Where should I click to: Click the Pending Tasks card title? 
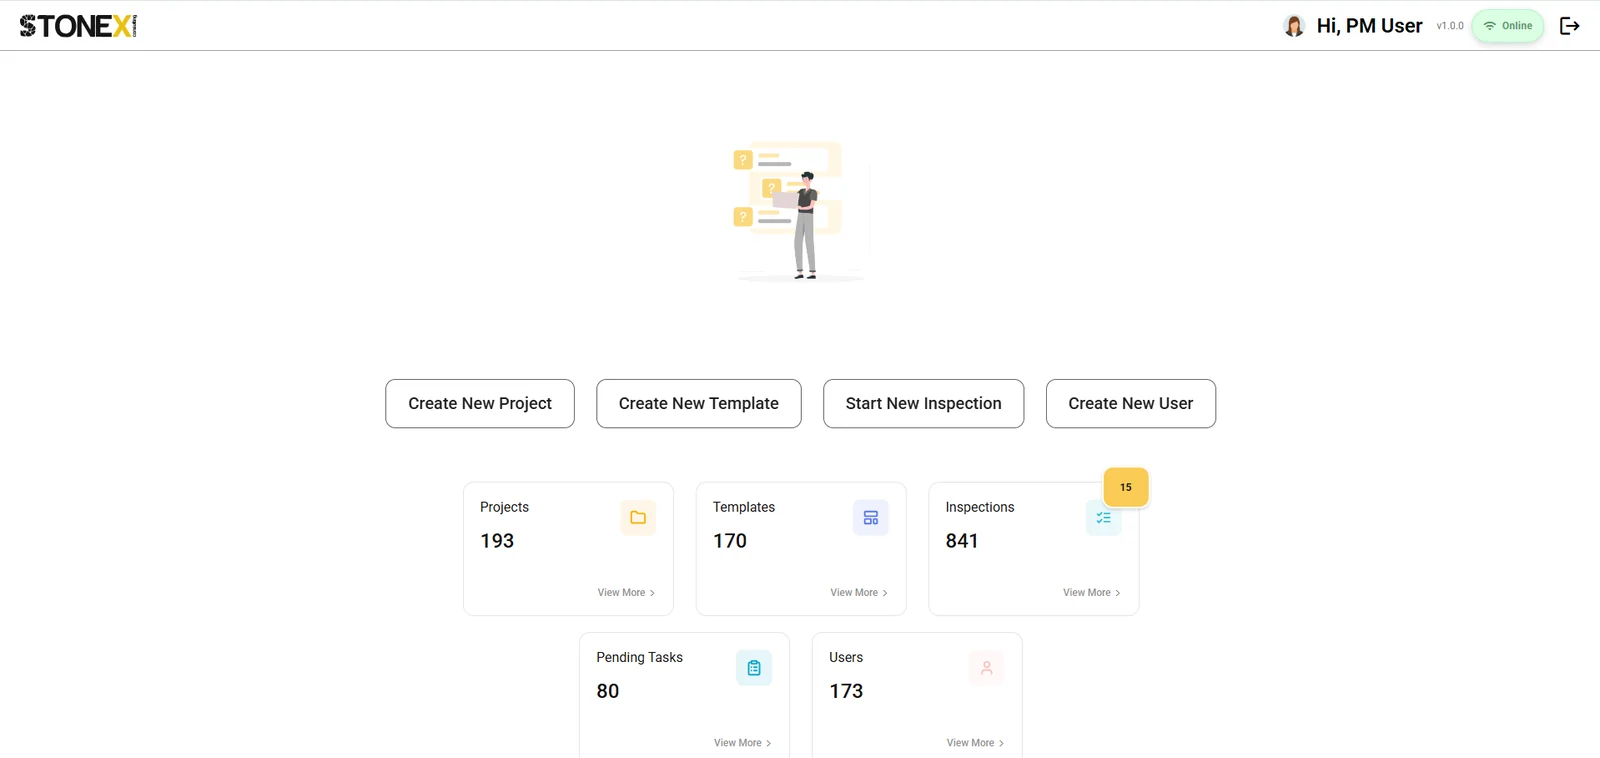pos(640,657)
